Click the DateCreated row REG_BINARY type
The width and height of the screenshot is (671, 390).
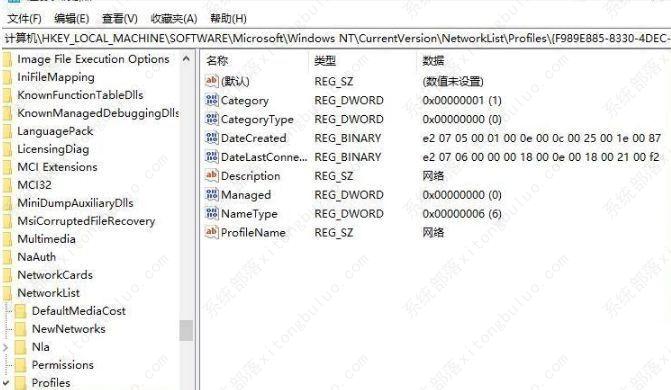point(347,138)
